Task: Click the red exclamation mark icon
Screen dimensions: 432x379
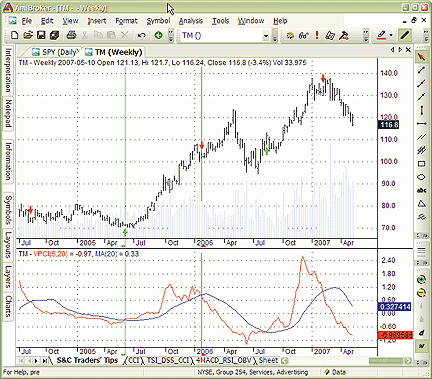Action: pos(317,35)
